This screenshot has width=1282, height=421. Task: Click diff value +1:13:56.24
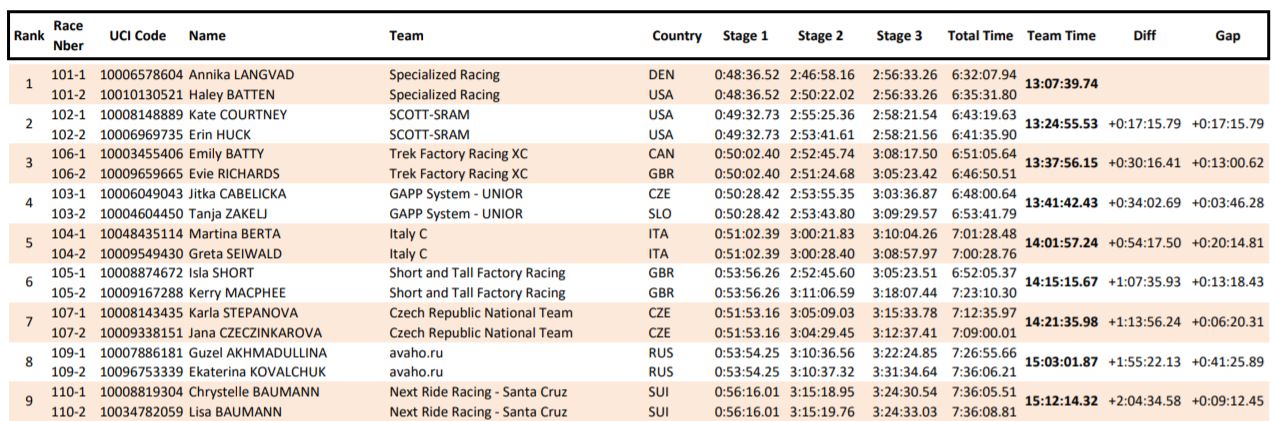point(1144,321)
